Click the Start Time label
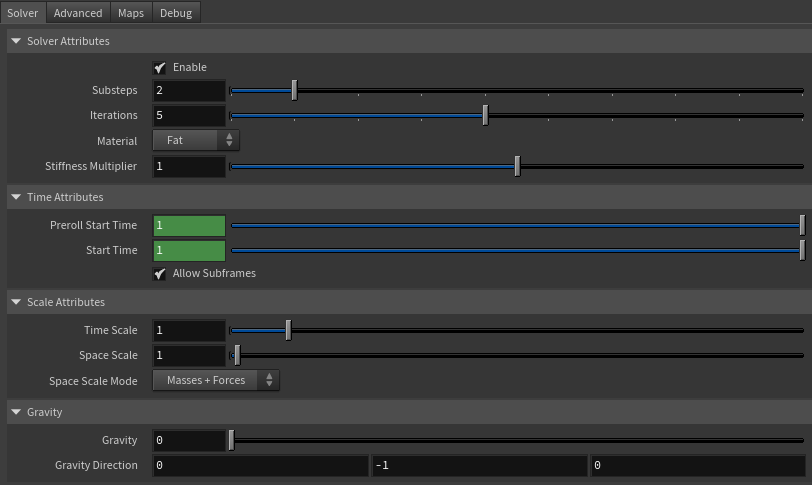The width and height of the screenshot is (812, 485). pyautogui.click(x=111, y=251)
